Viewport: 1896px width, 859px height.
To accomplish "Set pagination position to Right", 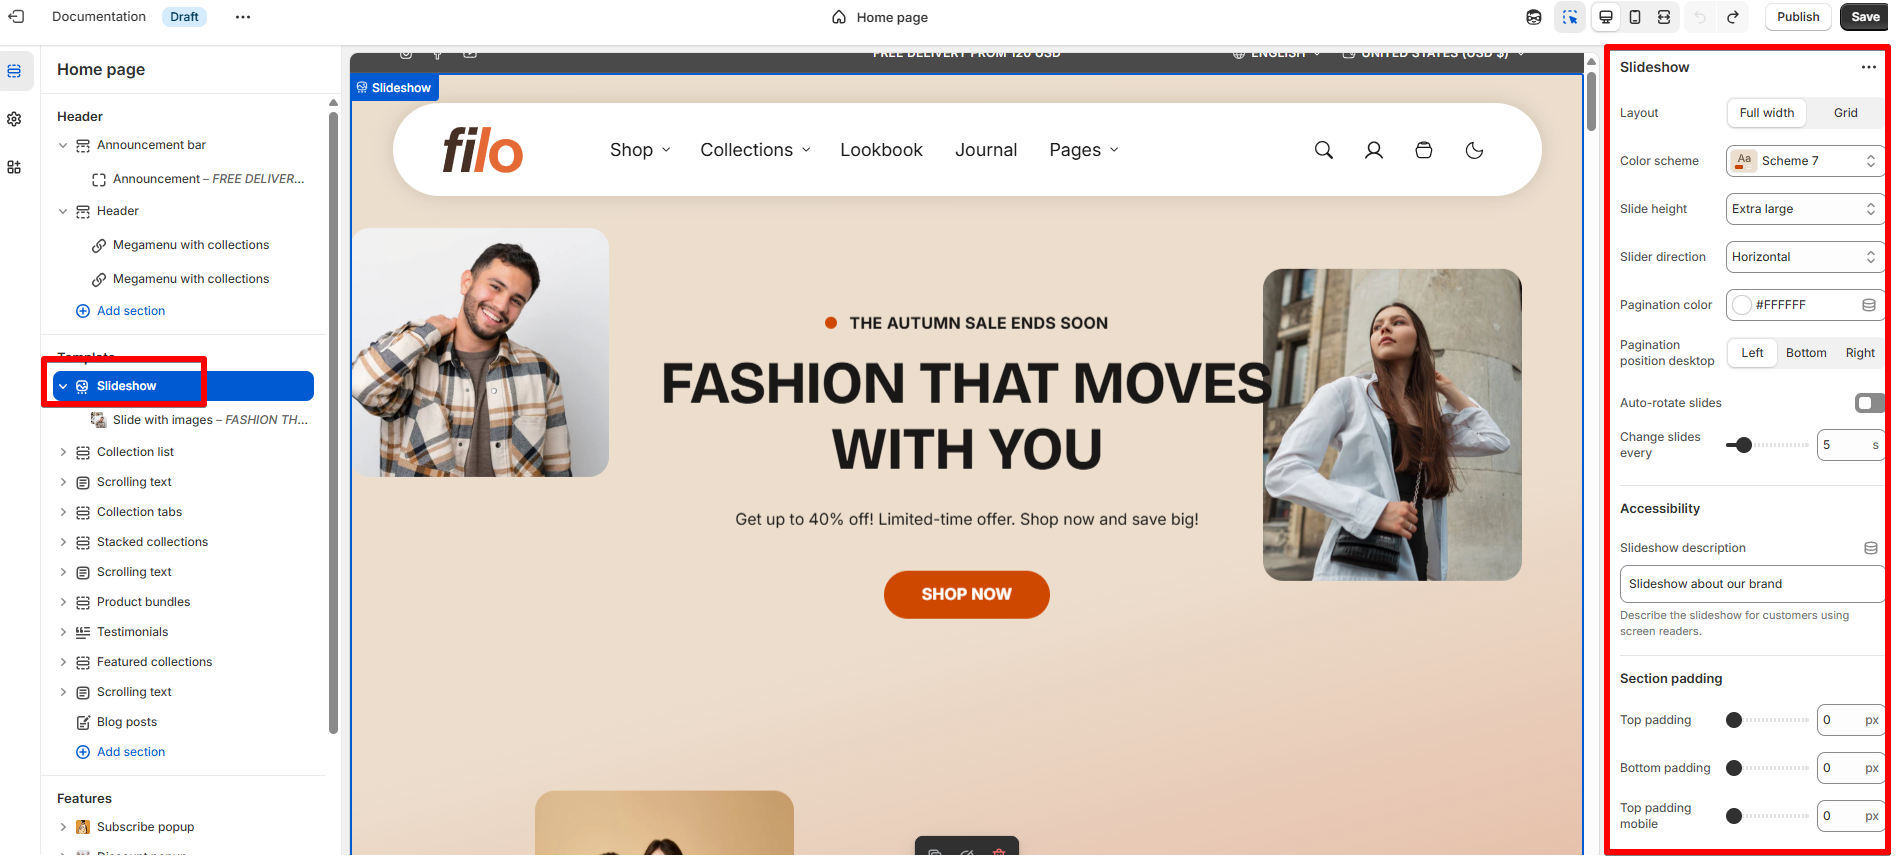I will [x=1860, y=353].
